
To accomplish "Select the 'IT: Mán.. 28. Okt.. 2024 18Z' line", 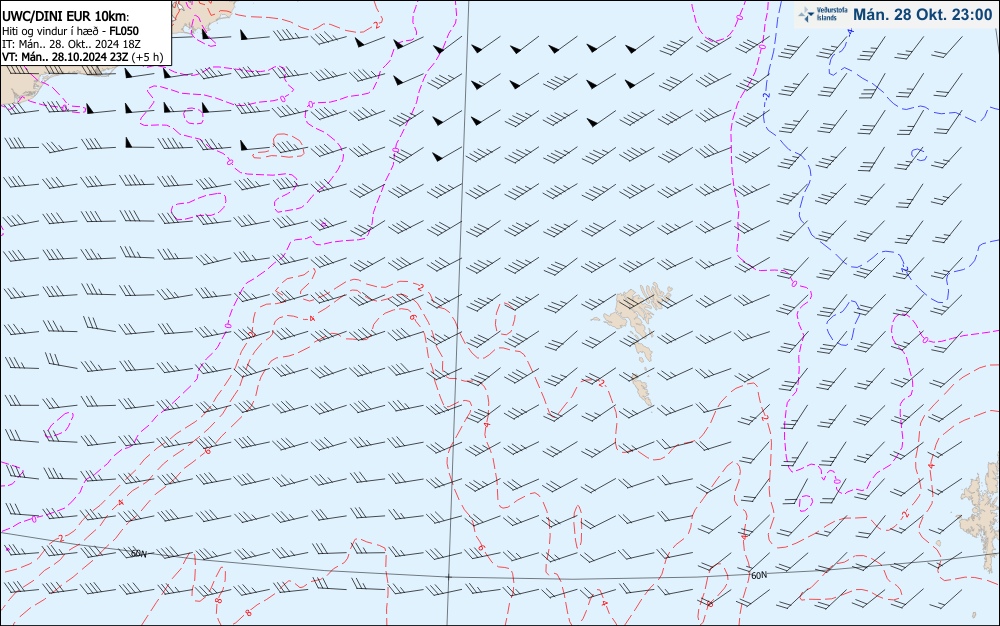I will click(71, 44).
